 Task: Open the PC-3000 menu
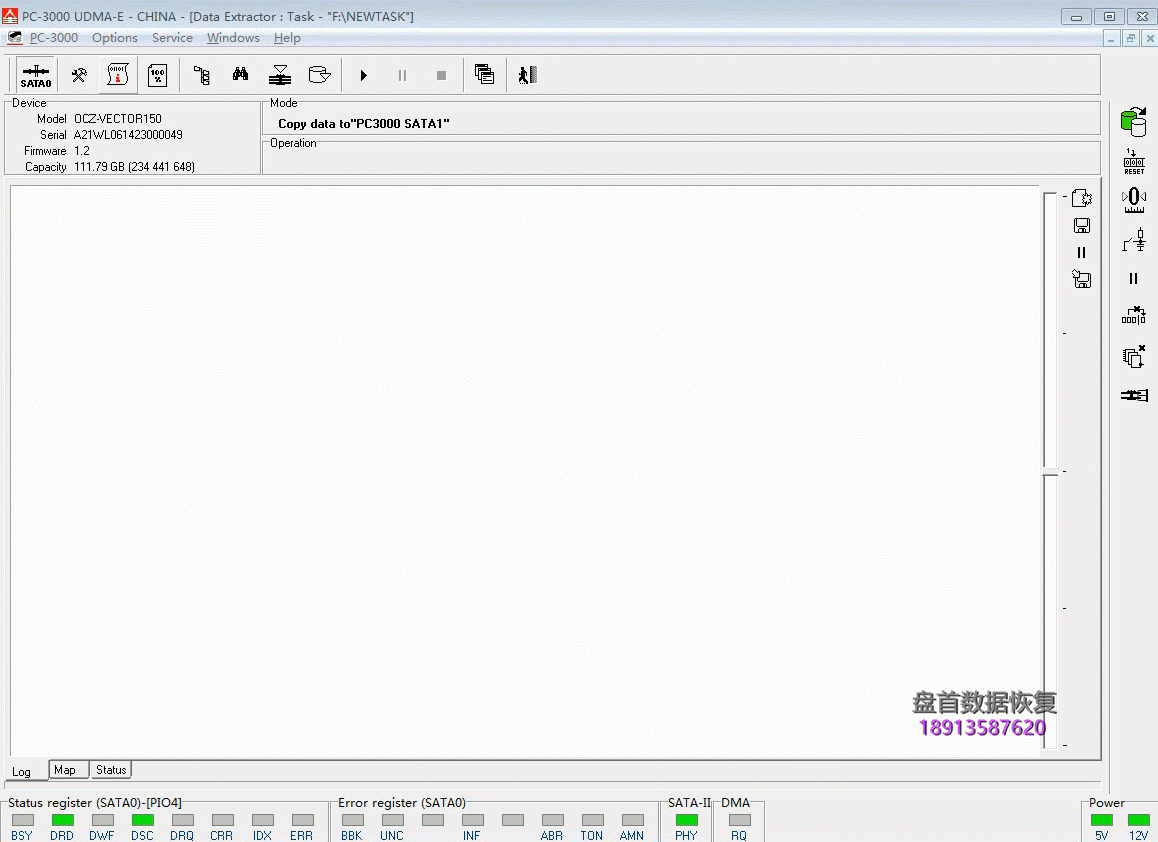coord(54,38)
